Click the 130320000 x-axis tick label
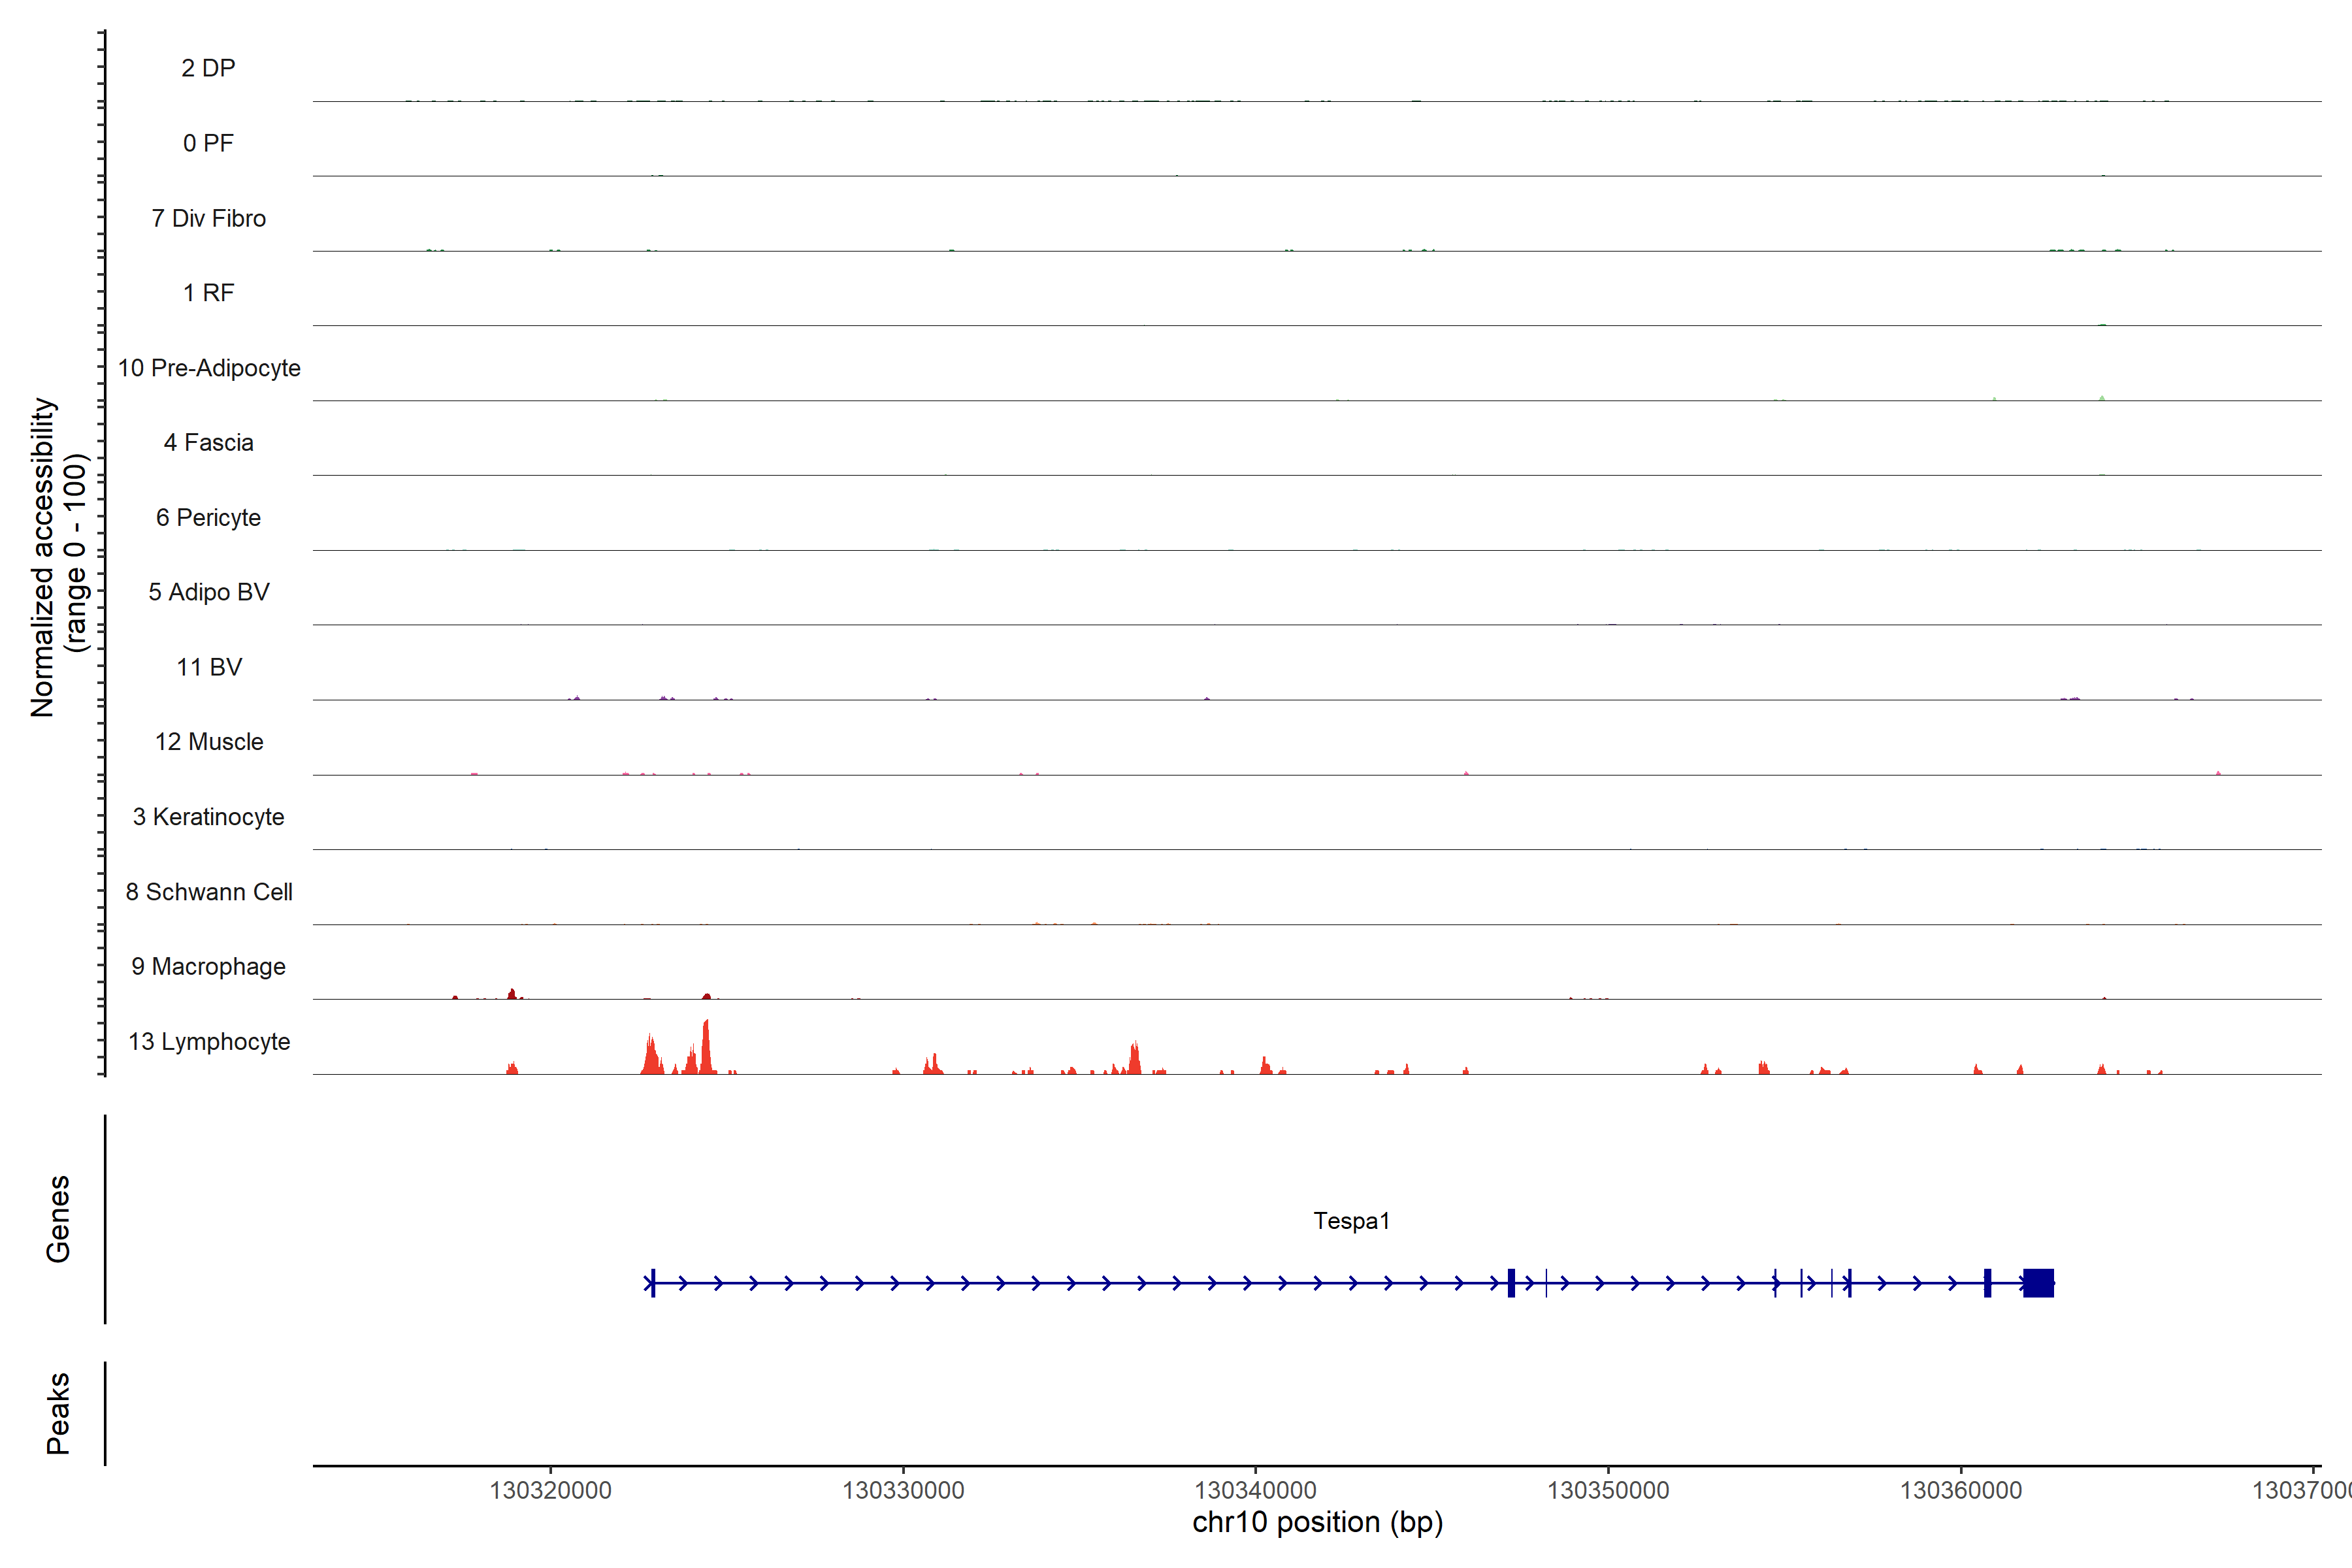This screenshot has height=1568, width=2352. (x=550, y=1490)
